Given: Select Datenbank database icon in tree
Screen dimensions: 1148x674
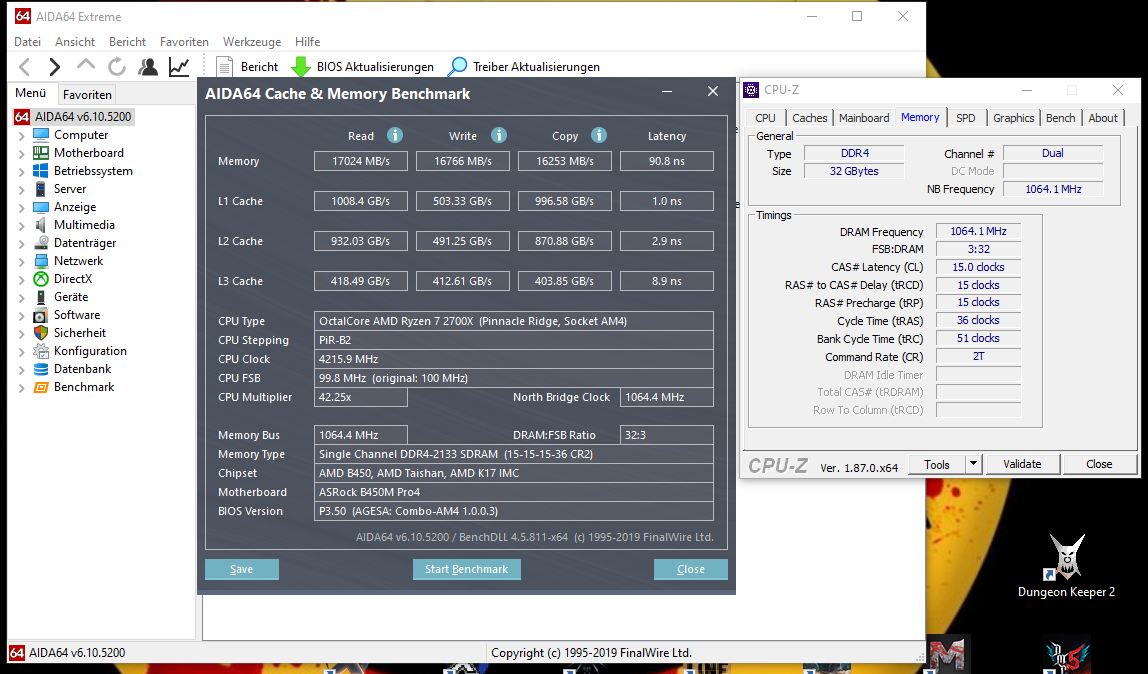Looking at the screenshot, I should (x=41, y=369).
